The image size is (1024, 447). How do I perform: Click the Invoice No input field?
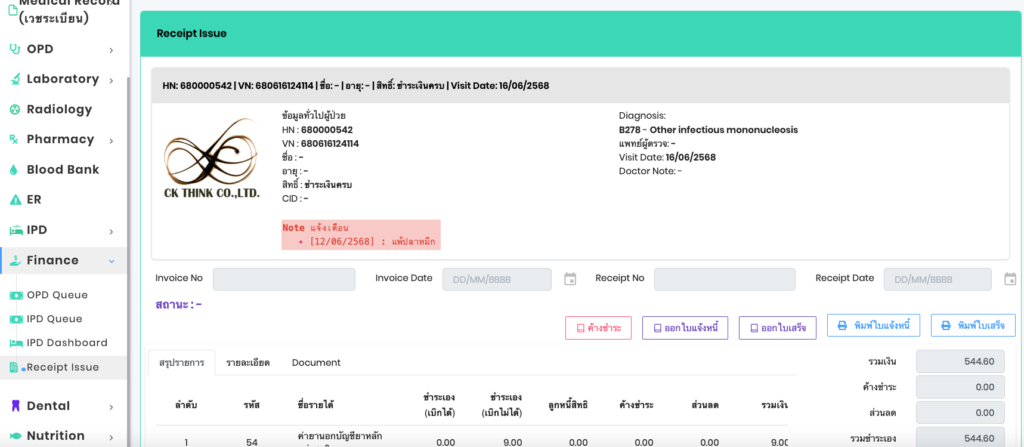pos(284,279)
